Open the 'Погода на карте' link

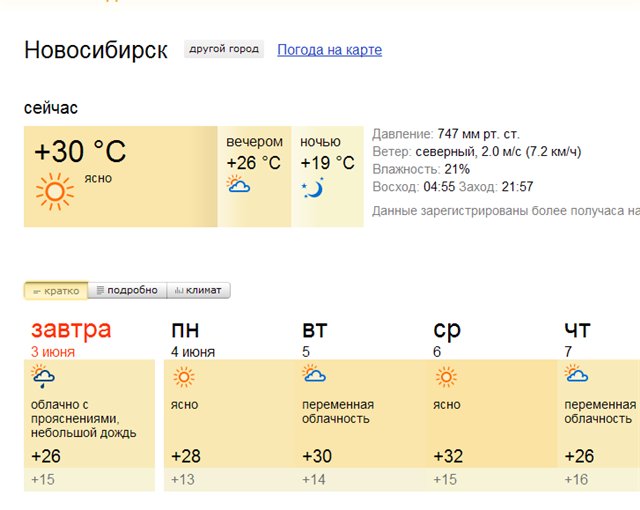pyautogui.click(x=329, y=50)
